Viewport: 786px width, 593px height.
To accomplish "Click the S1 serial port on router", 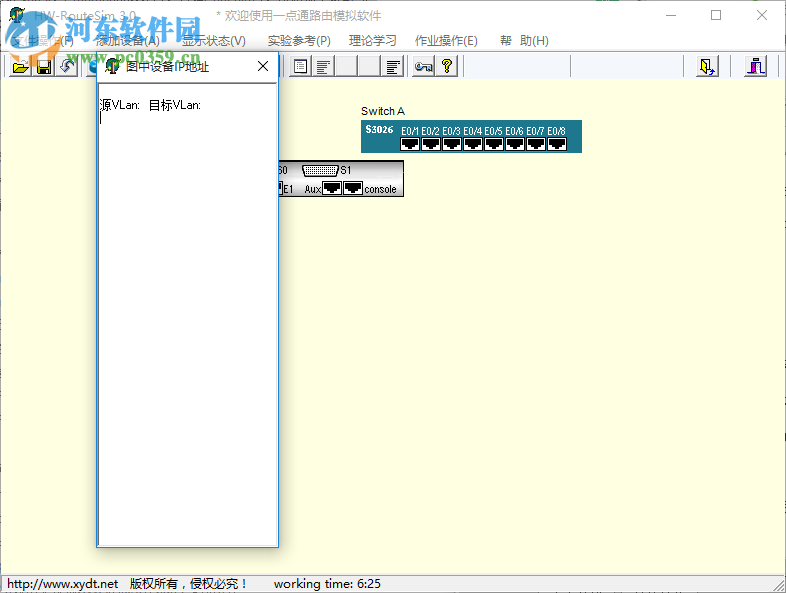I will 320,170.
